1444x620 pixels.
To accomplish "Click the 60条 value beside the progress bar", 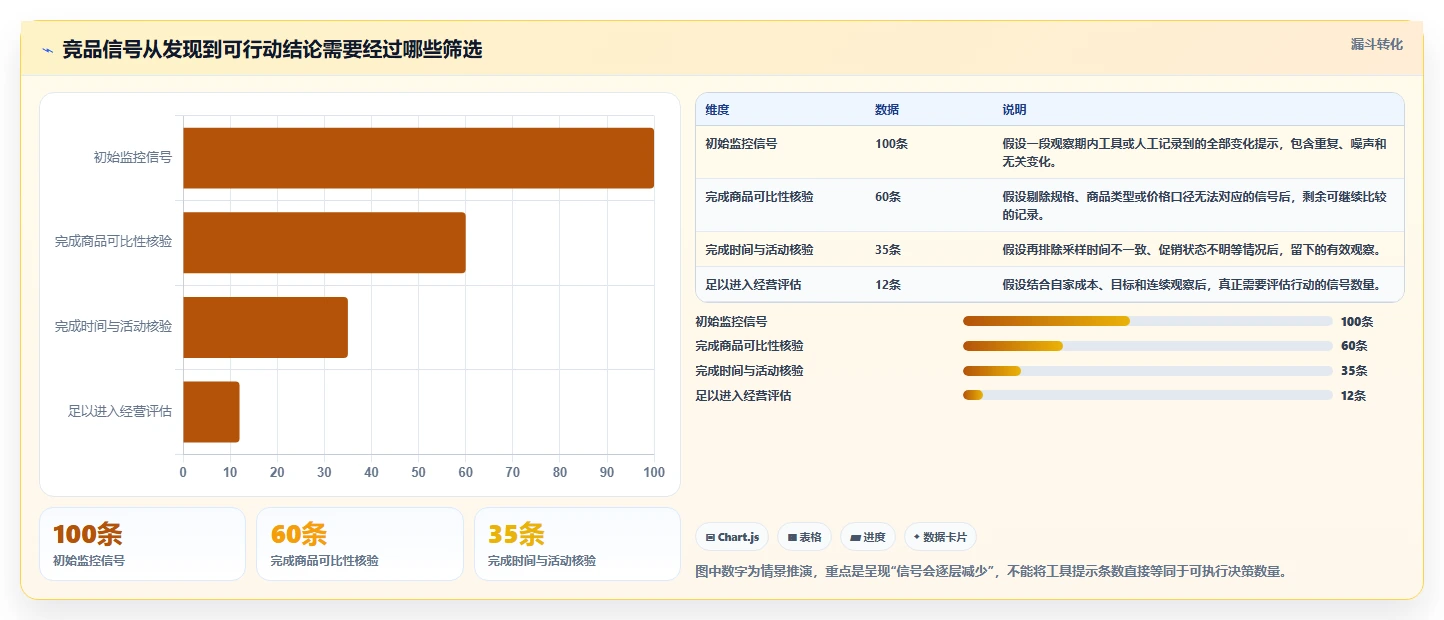I will coord(1354,346).
